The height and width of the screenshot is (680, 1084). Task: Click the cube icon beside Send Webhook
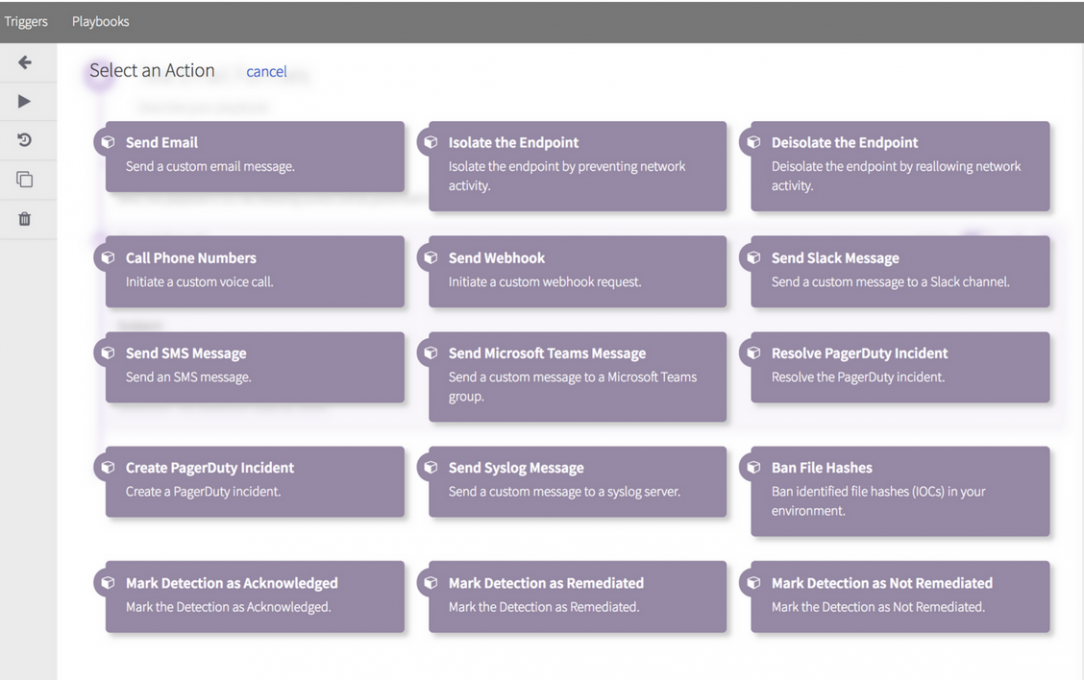tap(431, 258)
